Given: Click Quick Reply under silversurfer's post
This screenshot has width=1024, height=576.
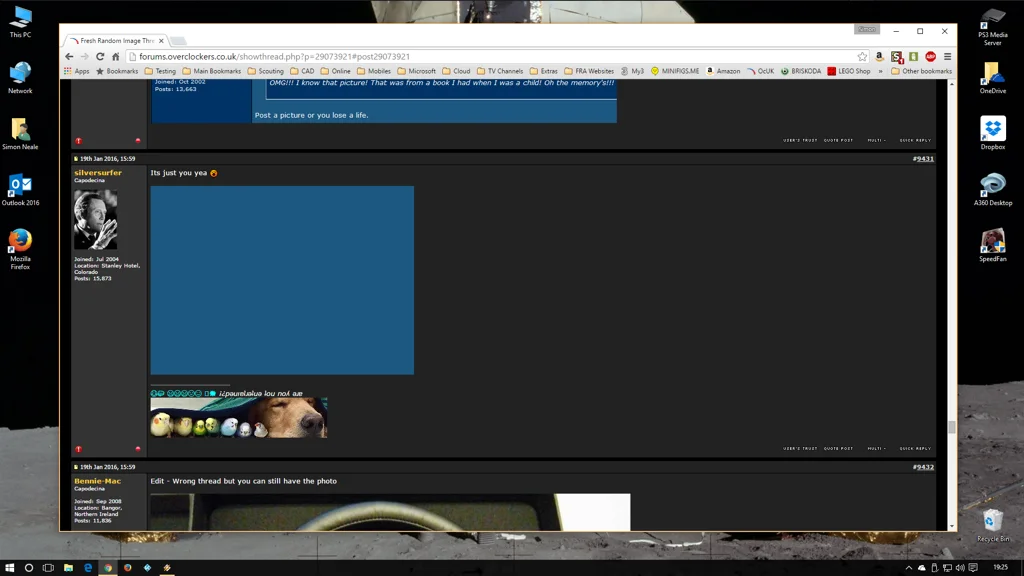Looking at the screenshot, I should (x=915, y=449).
